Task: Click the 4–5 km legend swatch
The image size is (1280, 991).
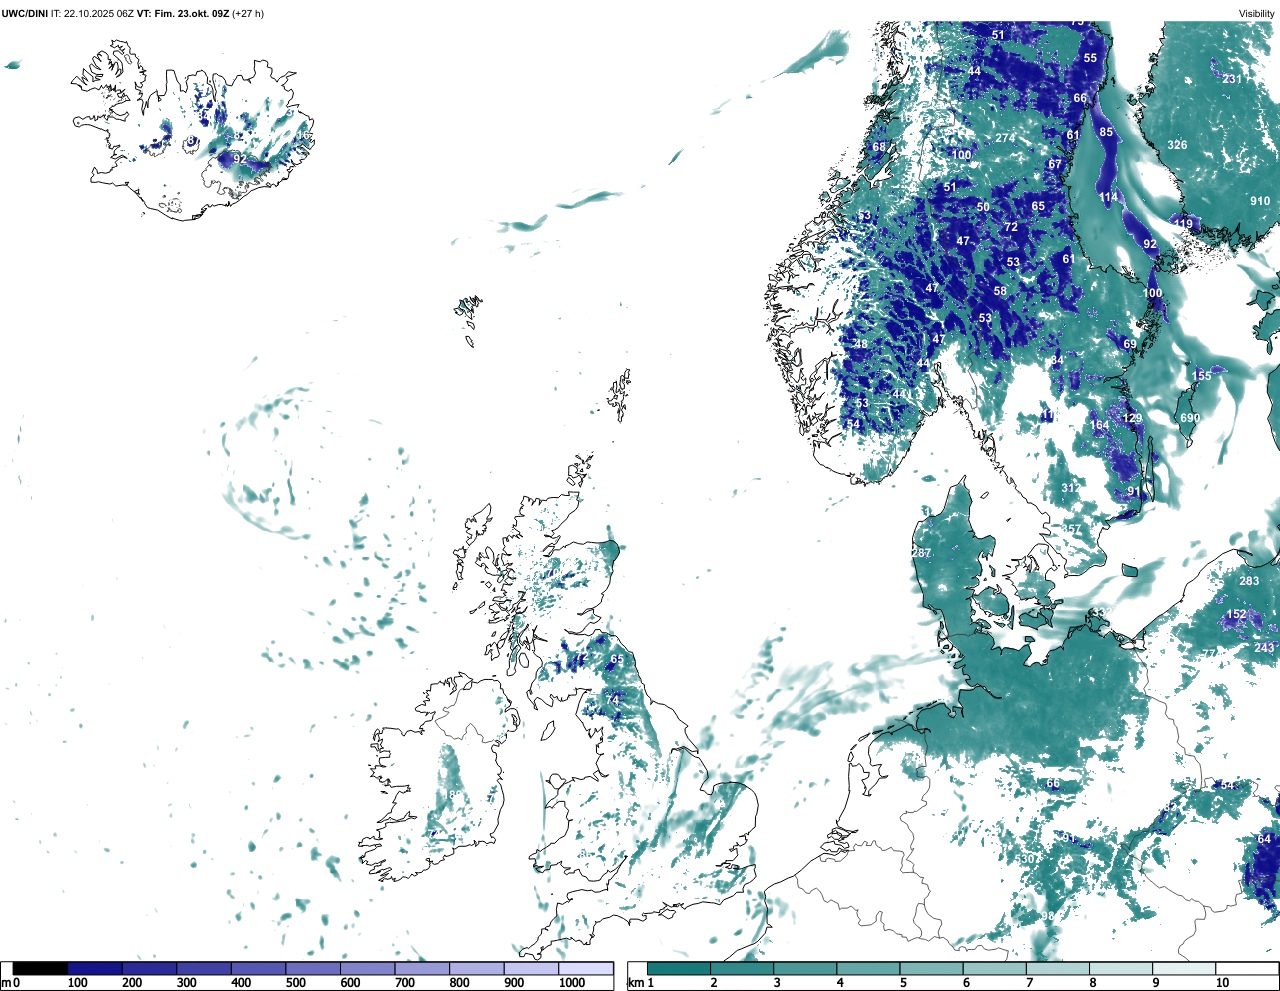Action: tap(868, 969)
